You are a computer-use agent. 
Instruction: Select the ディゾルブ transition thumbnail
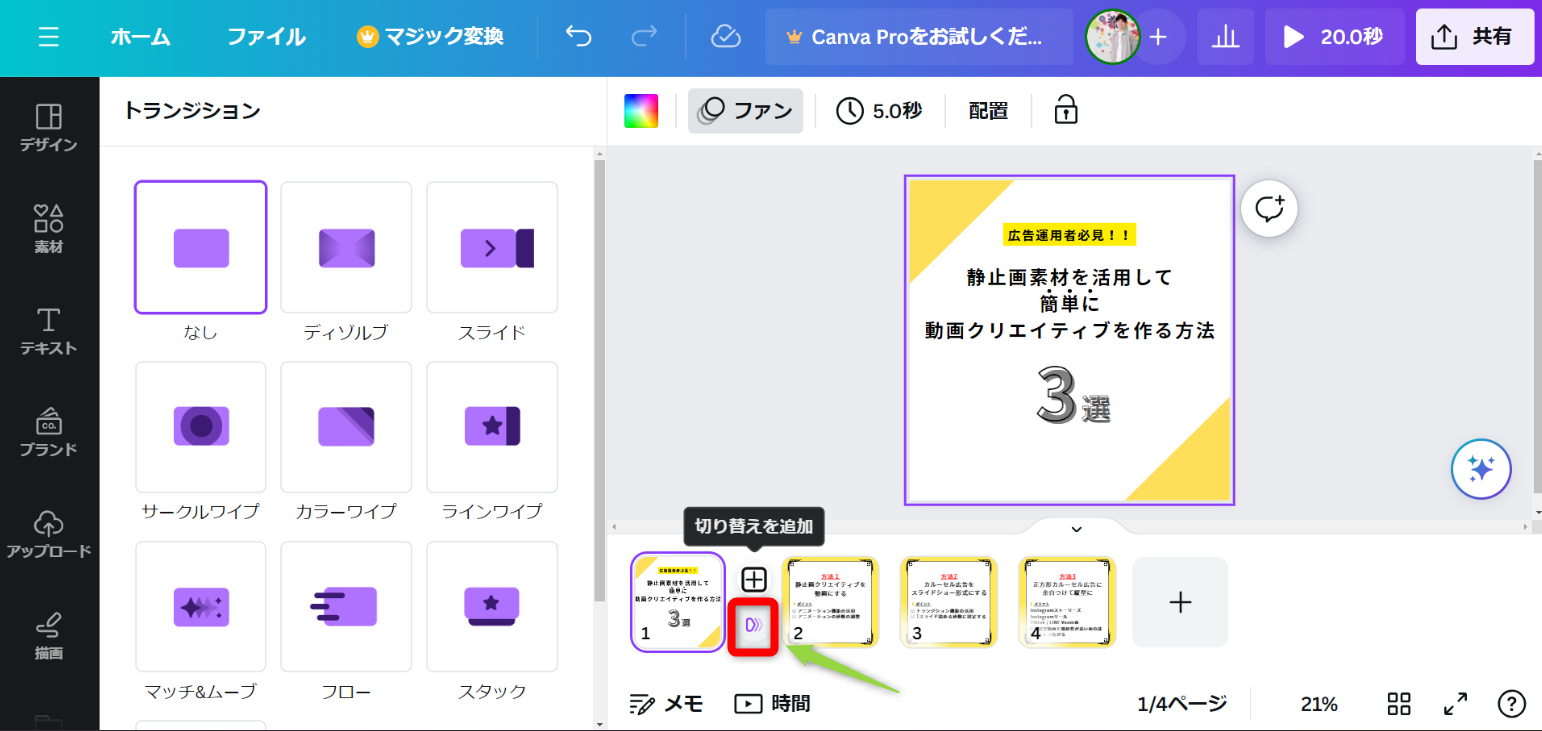[x=346, y=247]
